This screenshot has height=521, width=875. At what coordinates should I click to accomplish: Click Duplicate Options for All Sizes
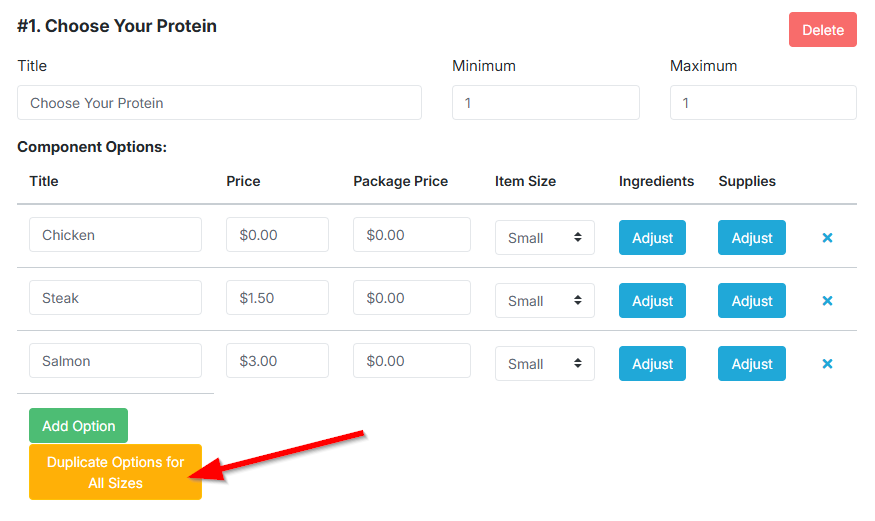116,472
